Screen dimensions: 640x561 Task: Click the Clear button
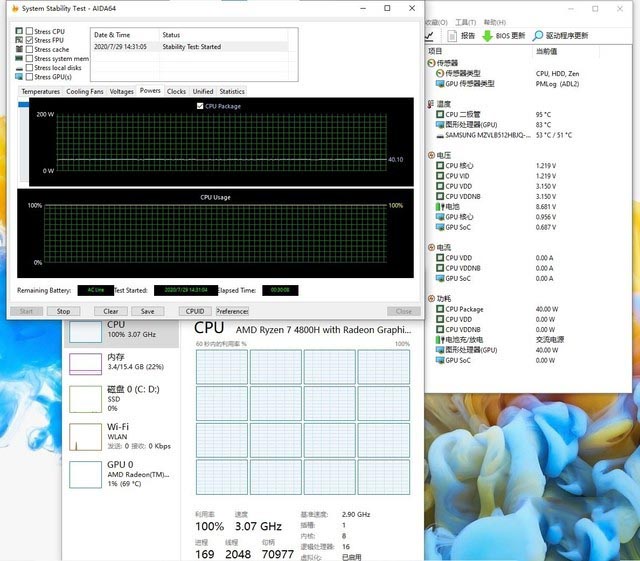[x=111, y=311]
